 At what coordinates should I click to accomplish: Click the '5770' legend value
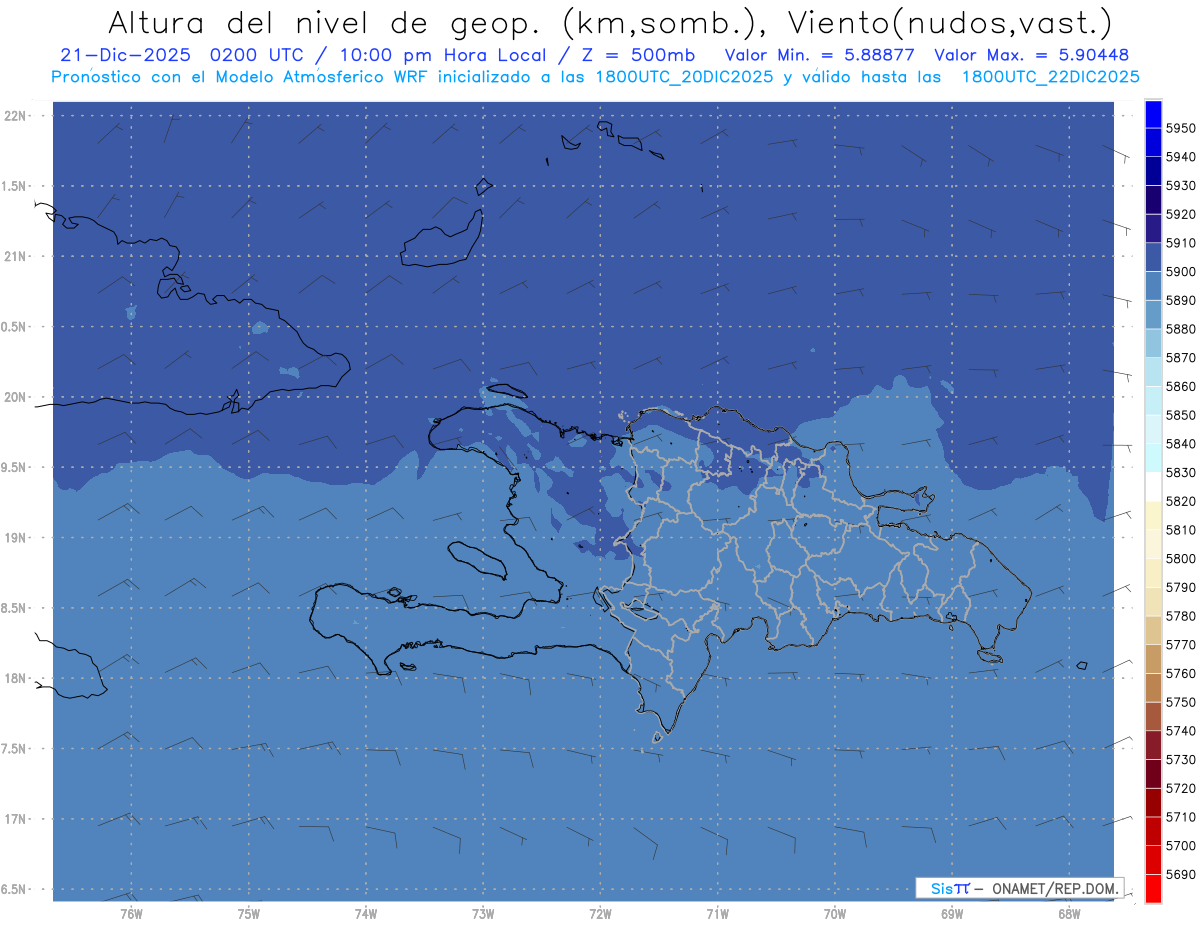pos(1180,644)
